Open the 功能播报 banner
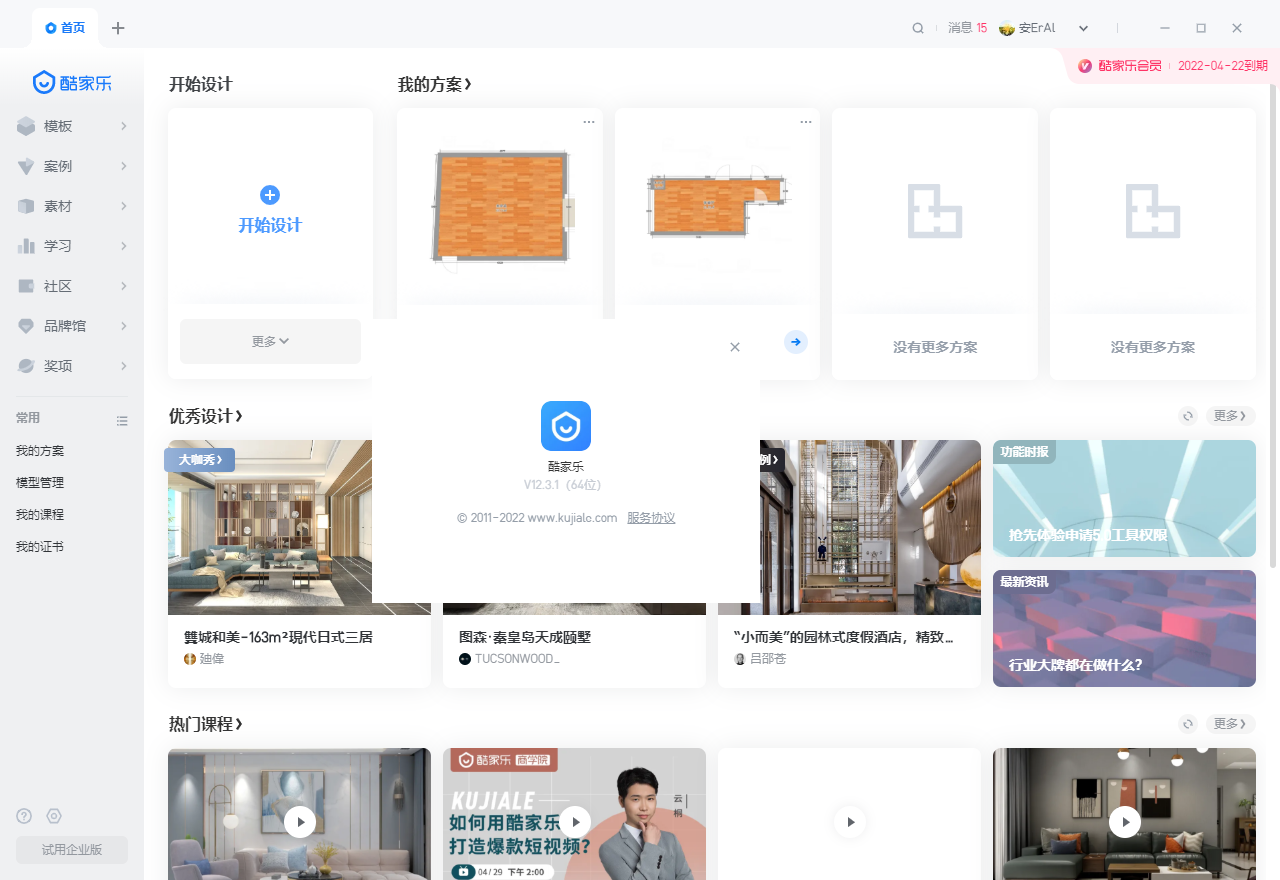The height and width of the screenshot is (880, 1280). [1124, 498]
